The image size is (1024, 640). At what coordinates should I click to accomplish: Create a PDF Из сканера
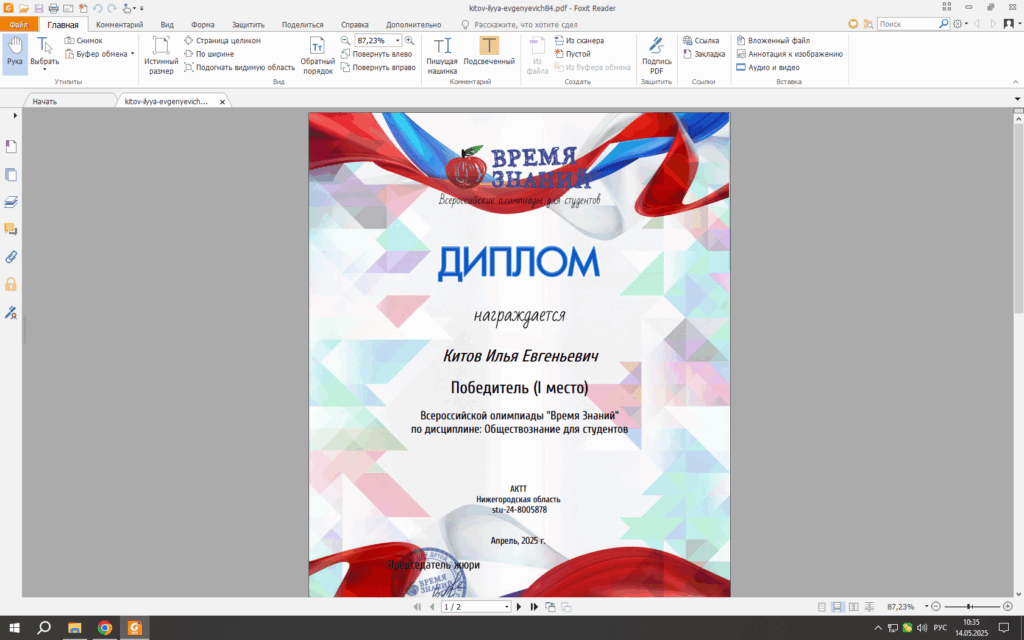(579, 40)
